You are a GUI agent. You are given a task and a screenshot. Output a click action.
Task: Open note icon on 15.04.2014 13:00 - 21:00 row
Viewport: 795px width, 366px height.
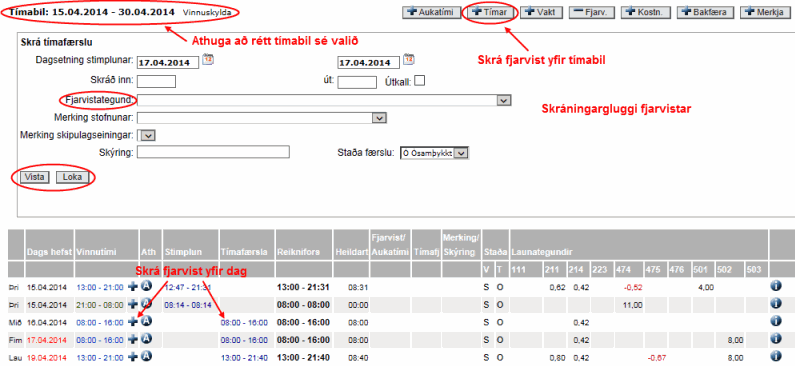[x=146, y=286]
